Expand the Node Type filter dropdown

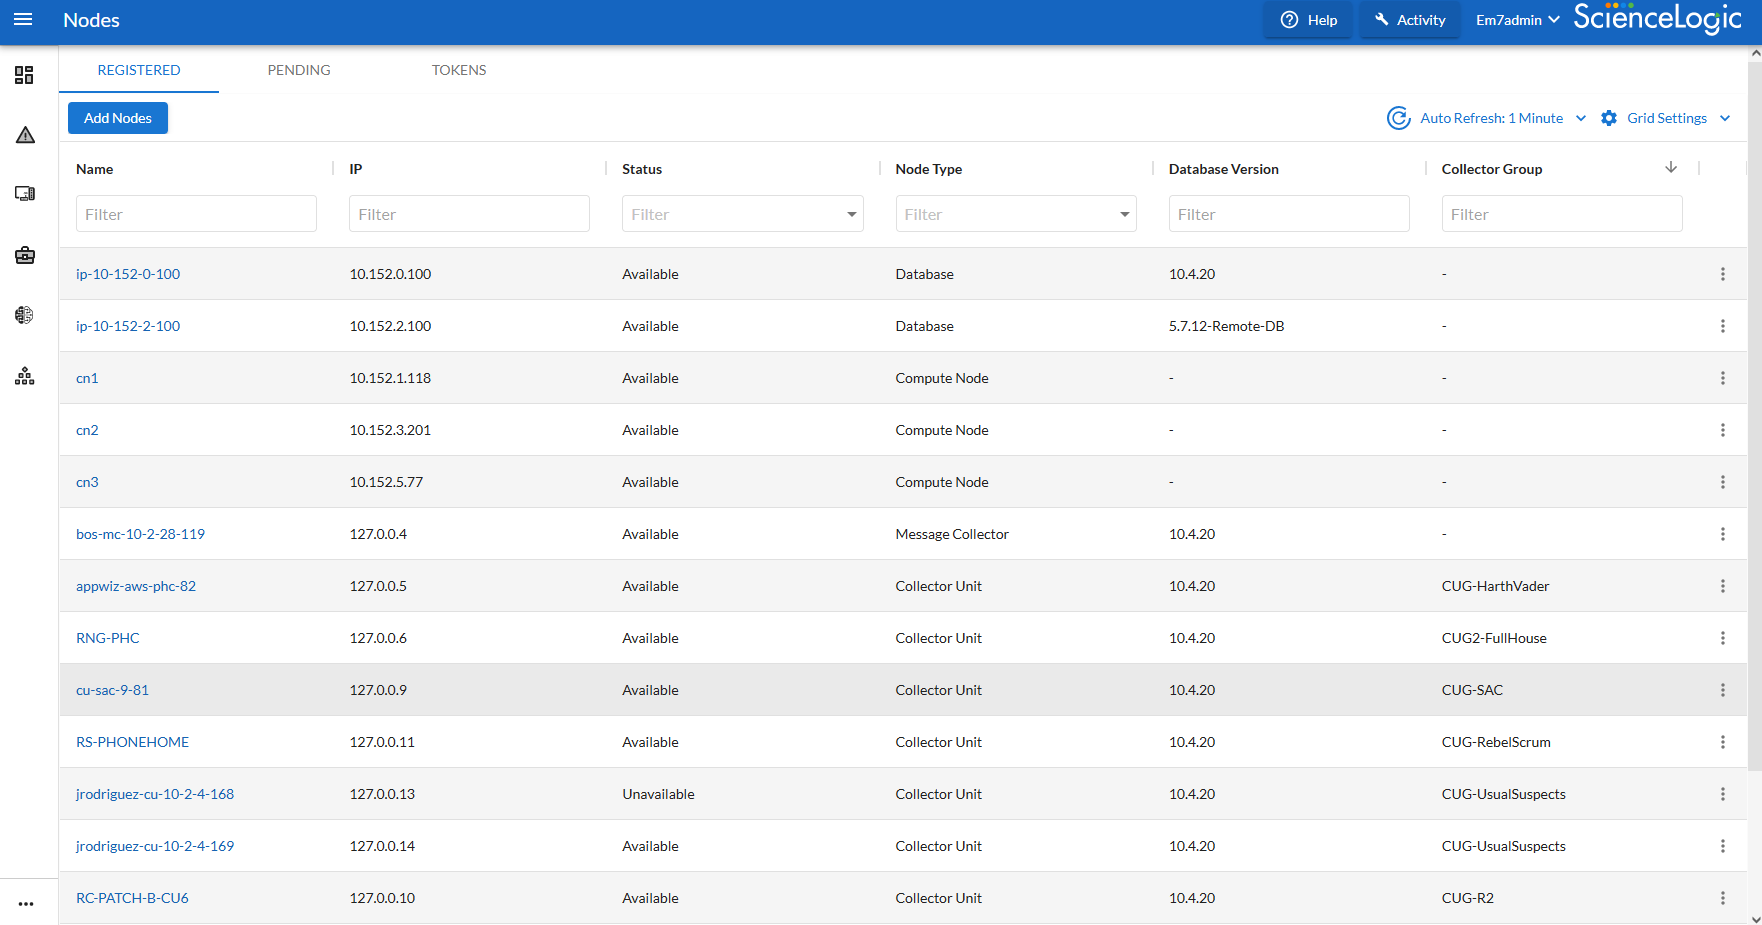tap(1124, 214)
